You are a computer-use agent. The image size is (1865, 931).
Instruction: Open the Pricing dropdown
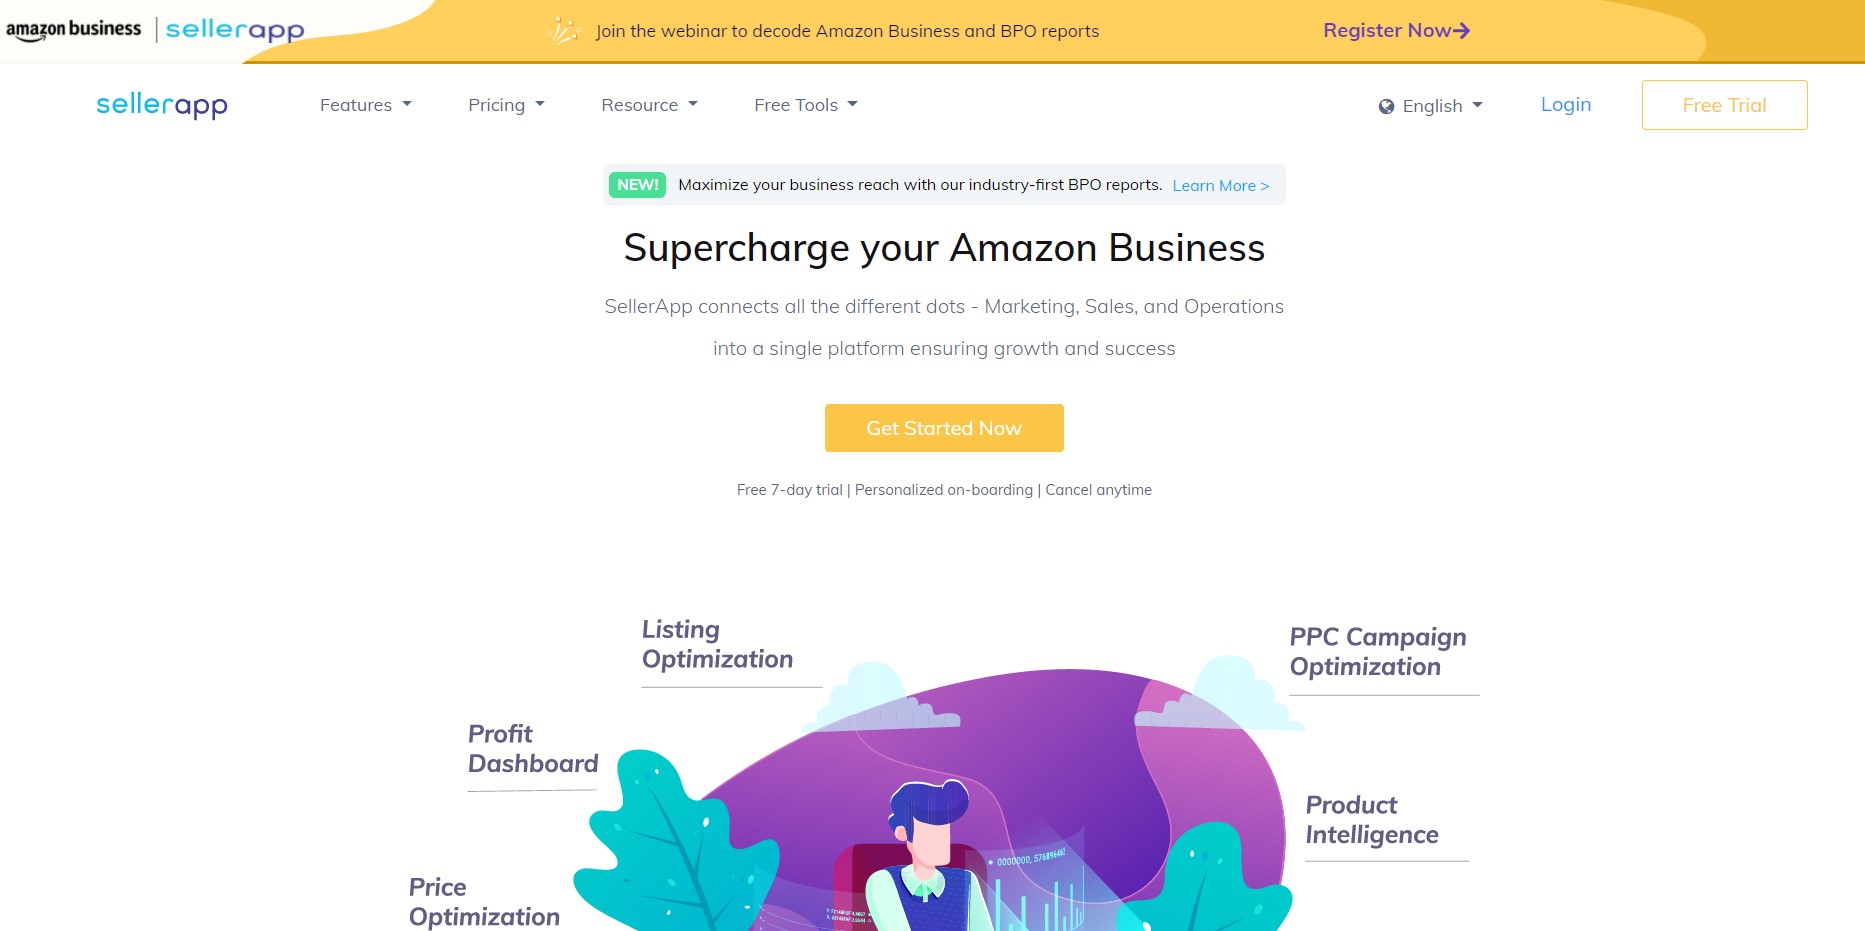(506, 105)
